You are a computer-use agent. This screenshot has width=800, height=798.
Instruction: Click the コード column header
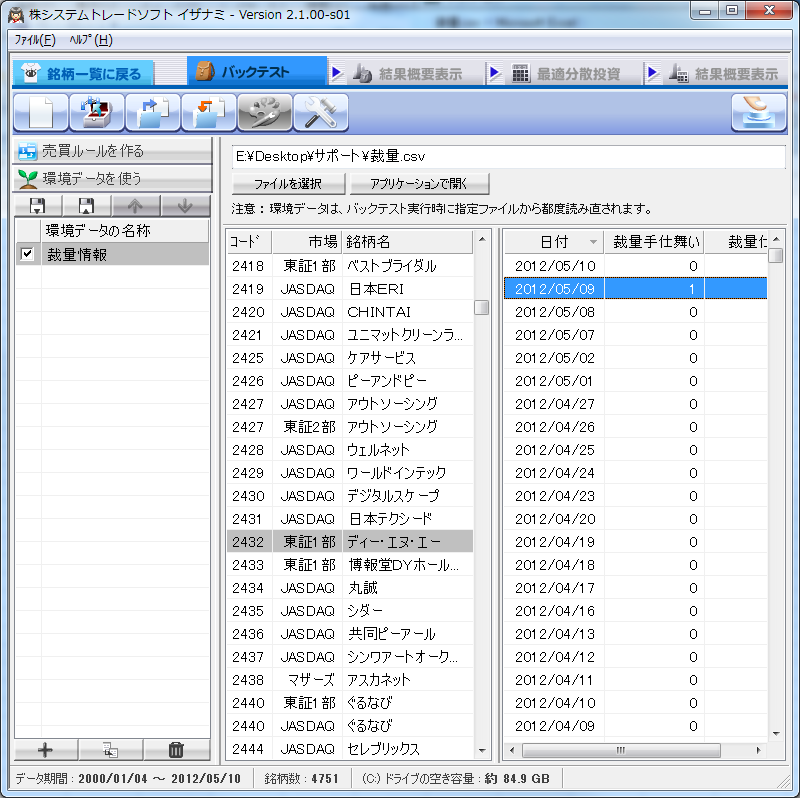tap(249, 241)
